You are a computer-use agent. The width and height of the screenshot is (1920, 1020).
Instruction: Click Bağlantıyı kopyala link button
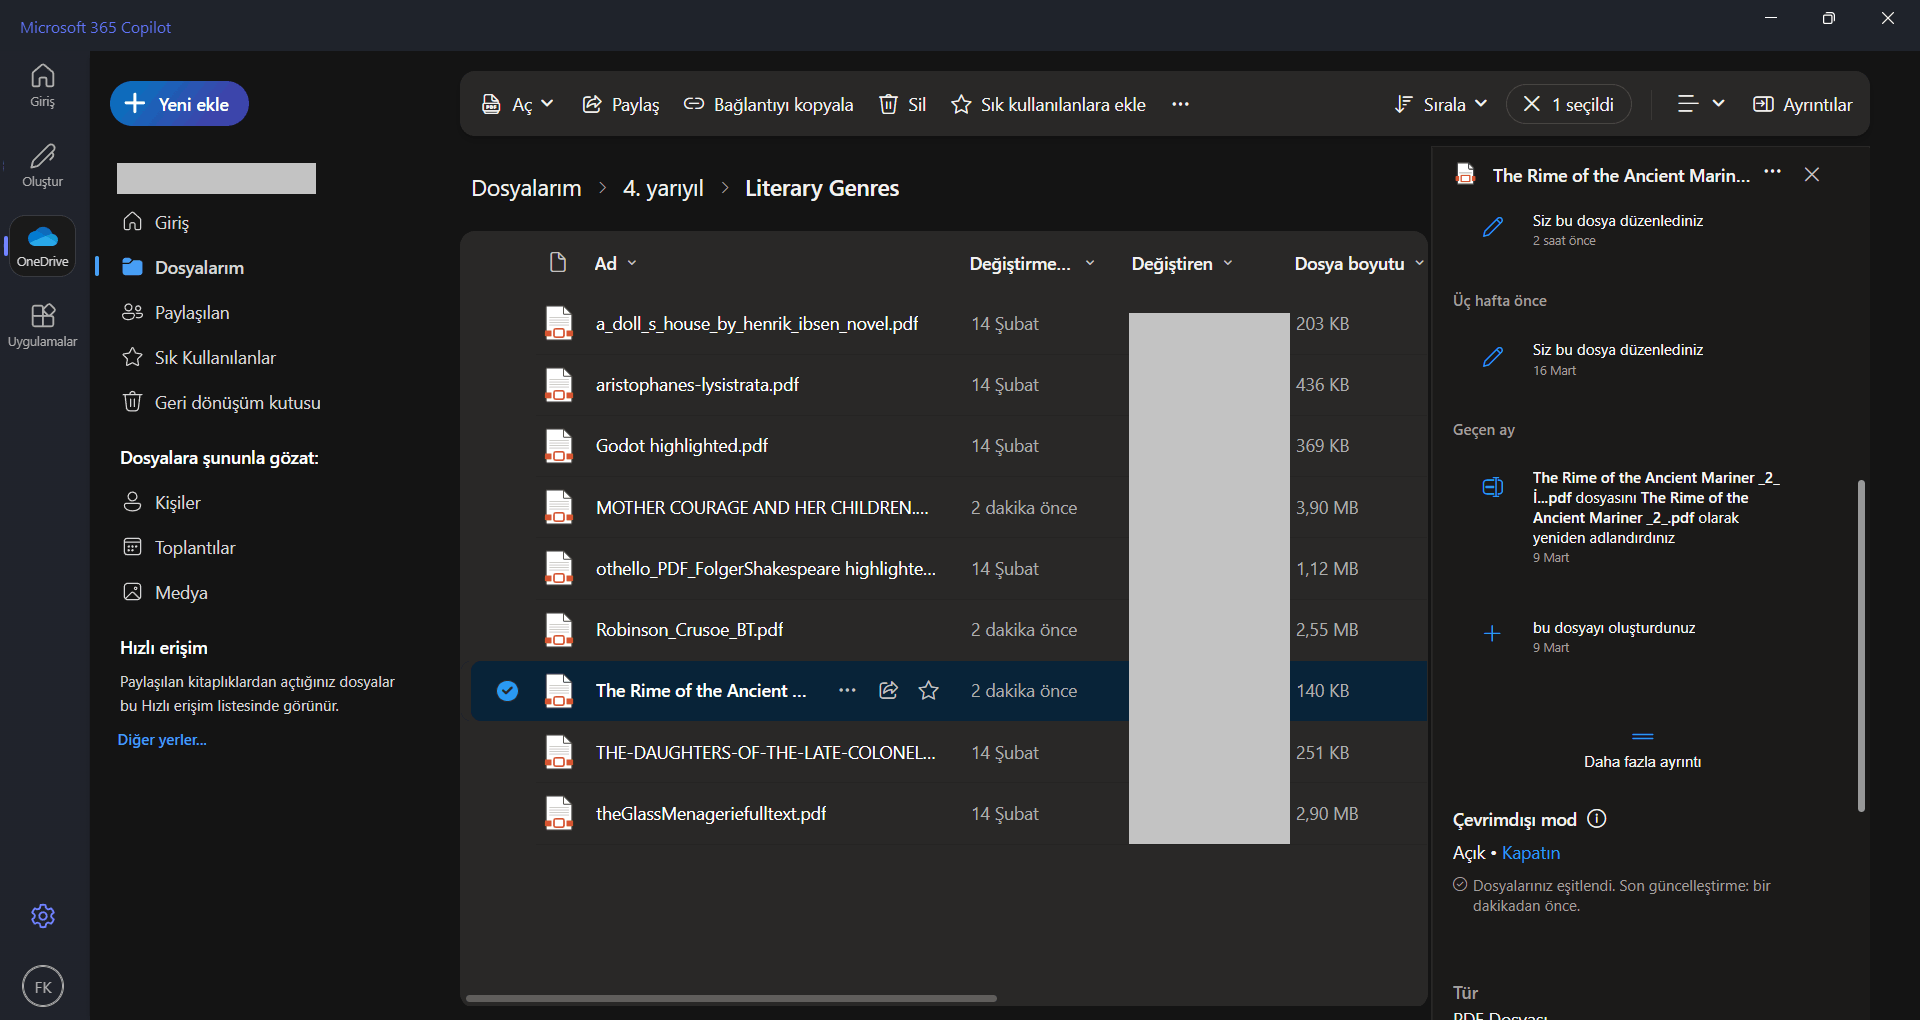pos(768,104)
